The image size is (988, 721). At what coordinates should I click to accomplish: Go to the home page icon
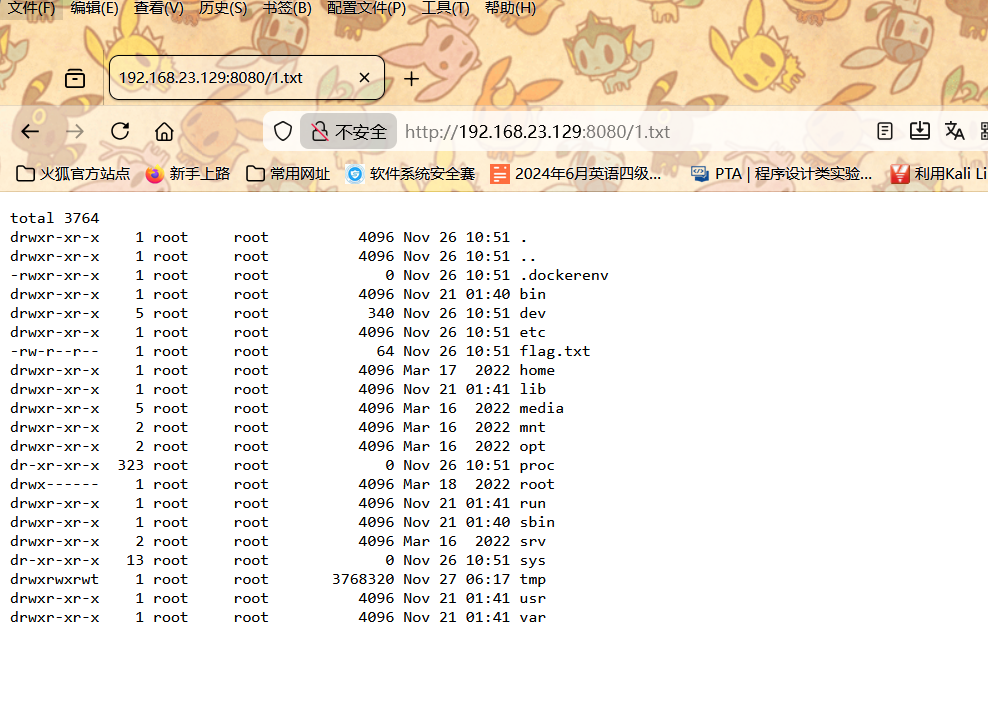coord(165,132)
